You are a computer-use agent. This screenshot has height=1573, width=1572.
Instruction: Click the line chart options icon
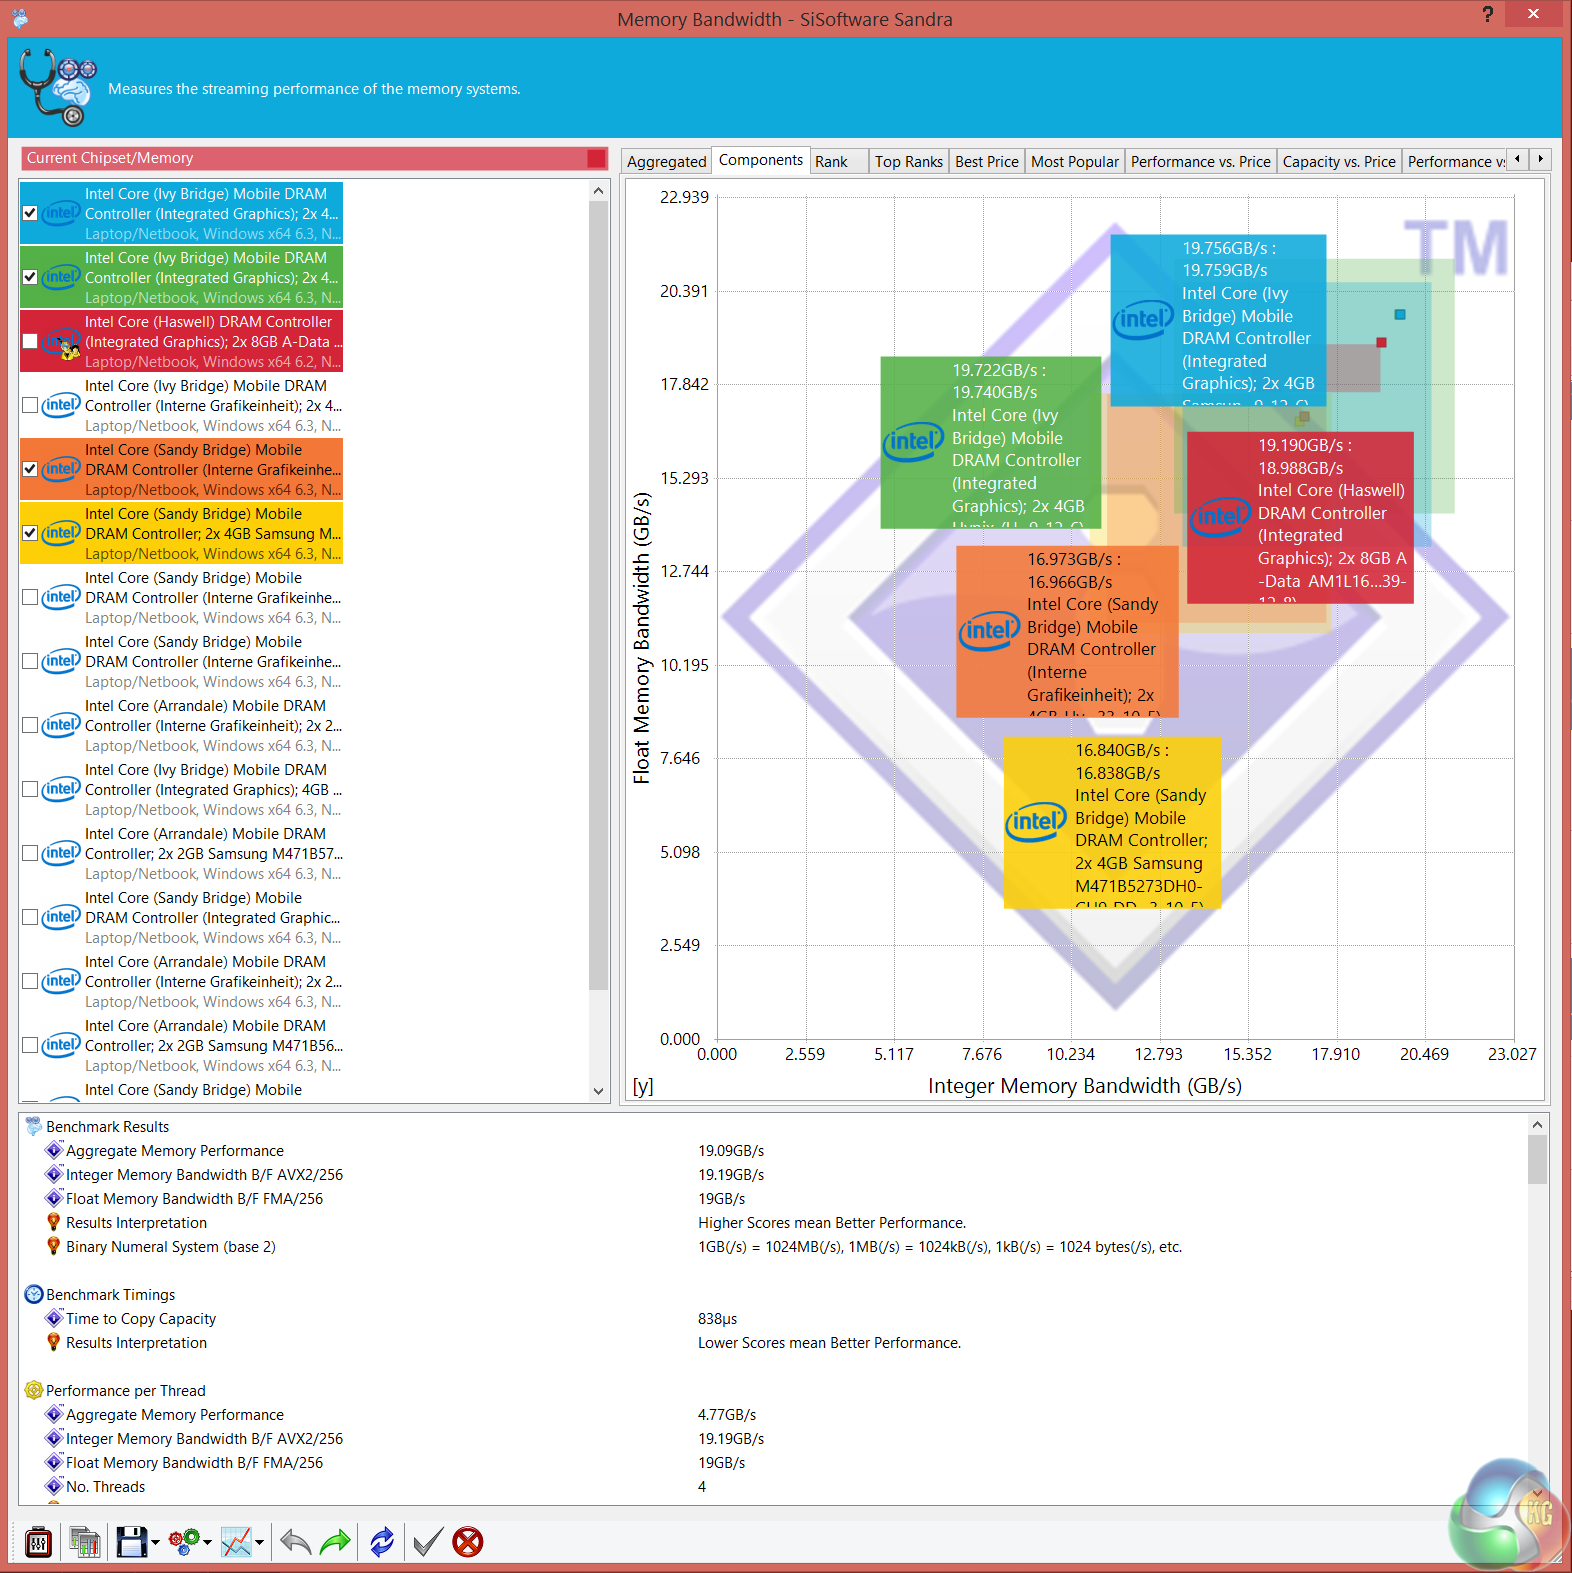236,1542
